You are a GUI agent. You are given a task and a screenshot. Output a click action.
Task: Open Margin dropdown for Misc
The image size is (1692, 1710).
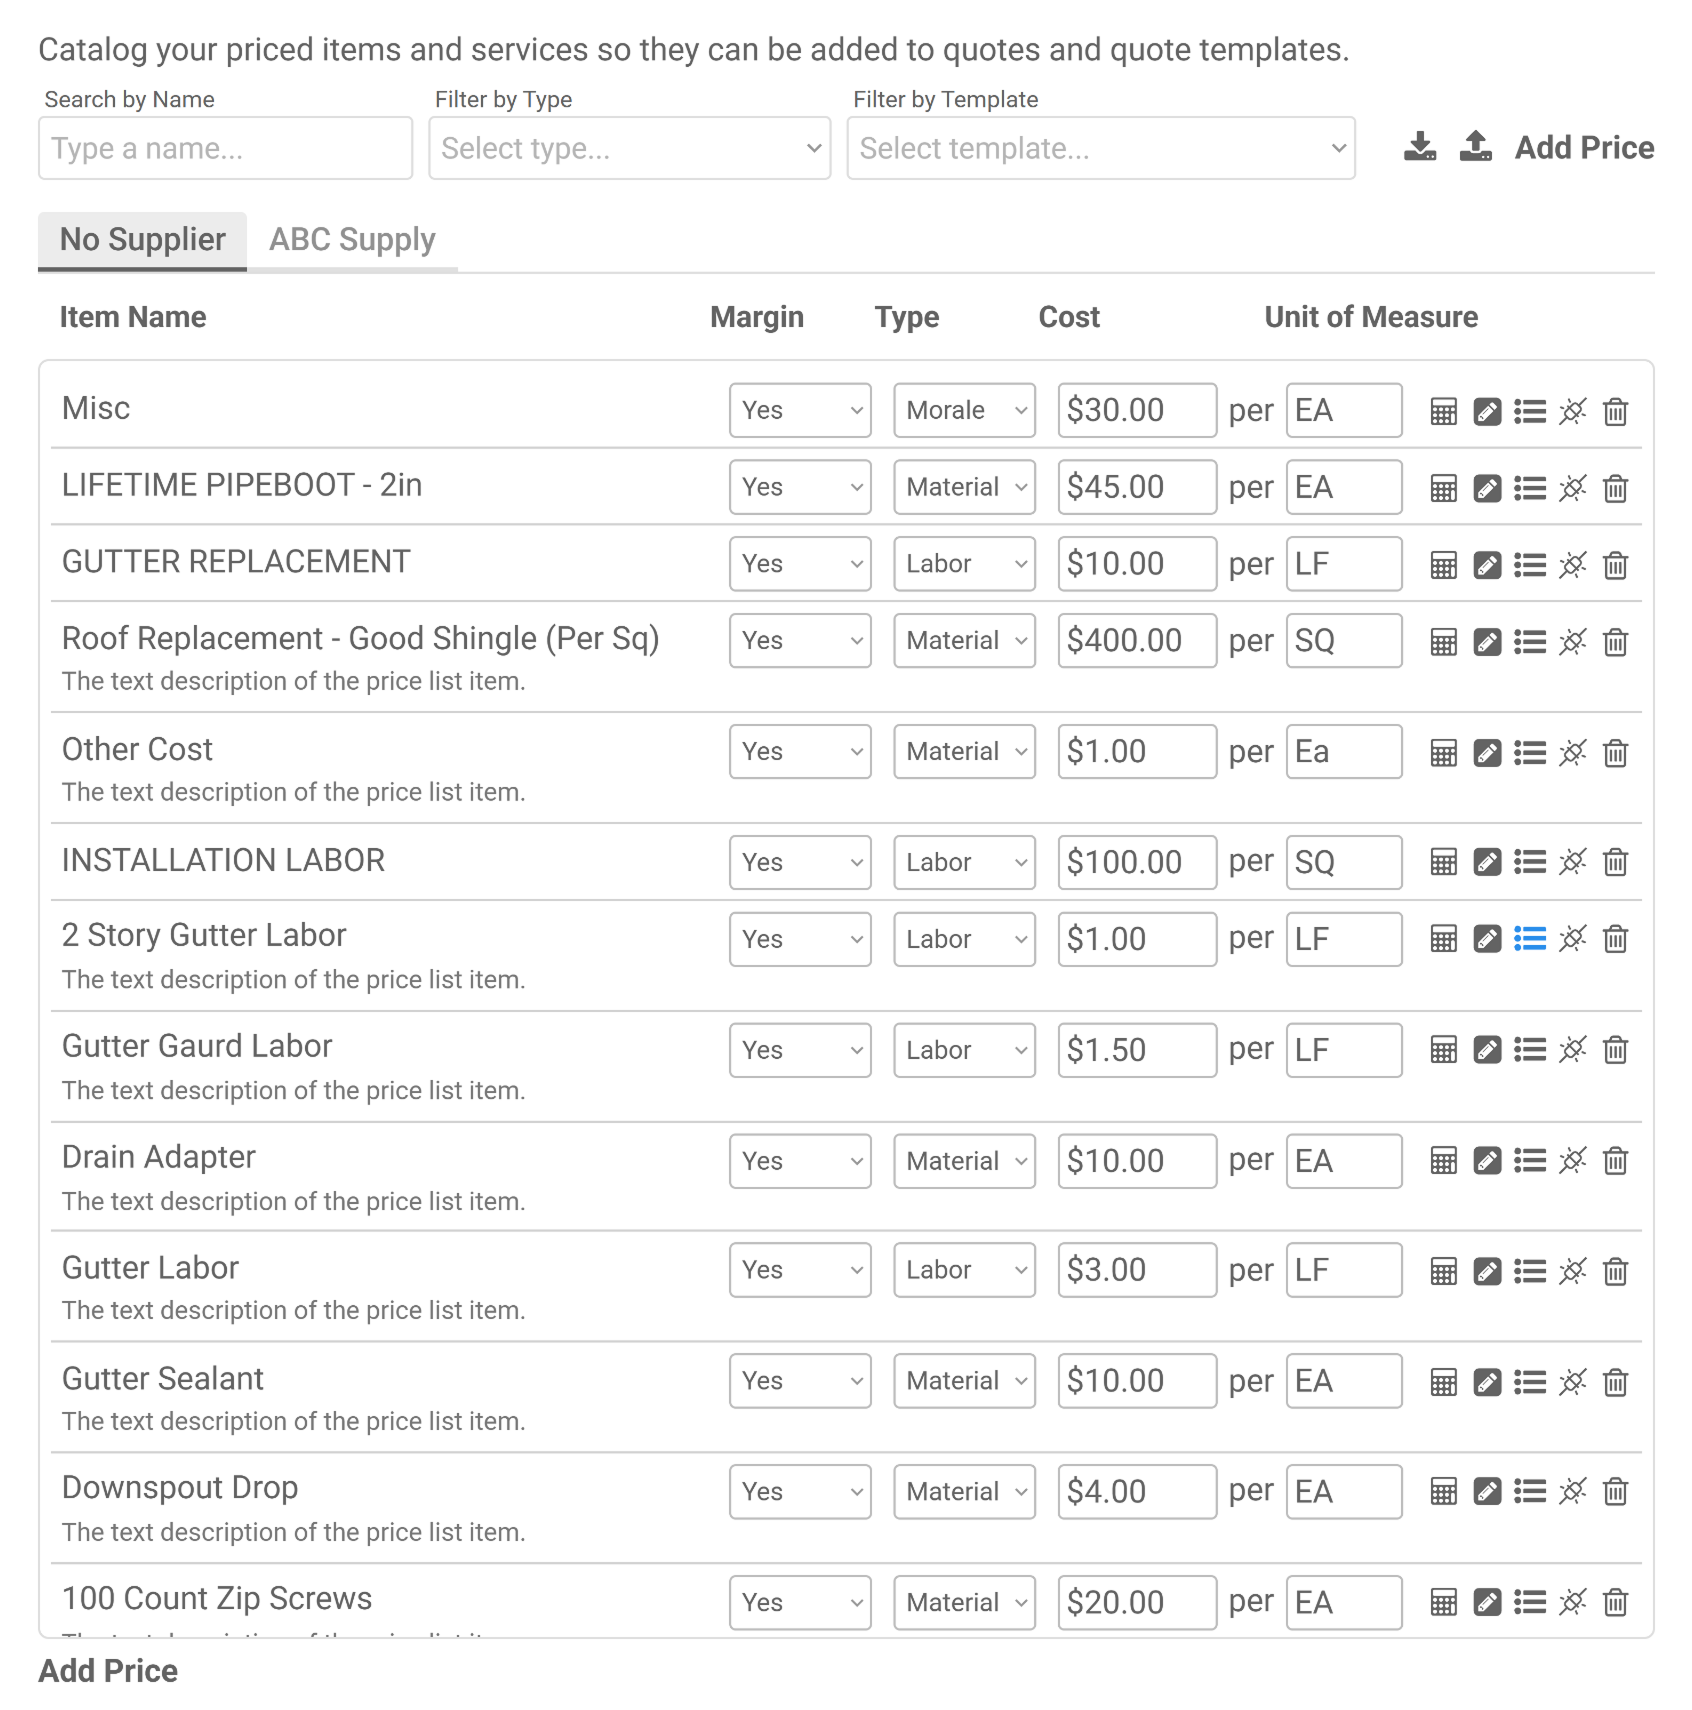pos(800,410)
